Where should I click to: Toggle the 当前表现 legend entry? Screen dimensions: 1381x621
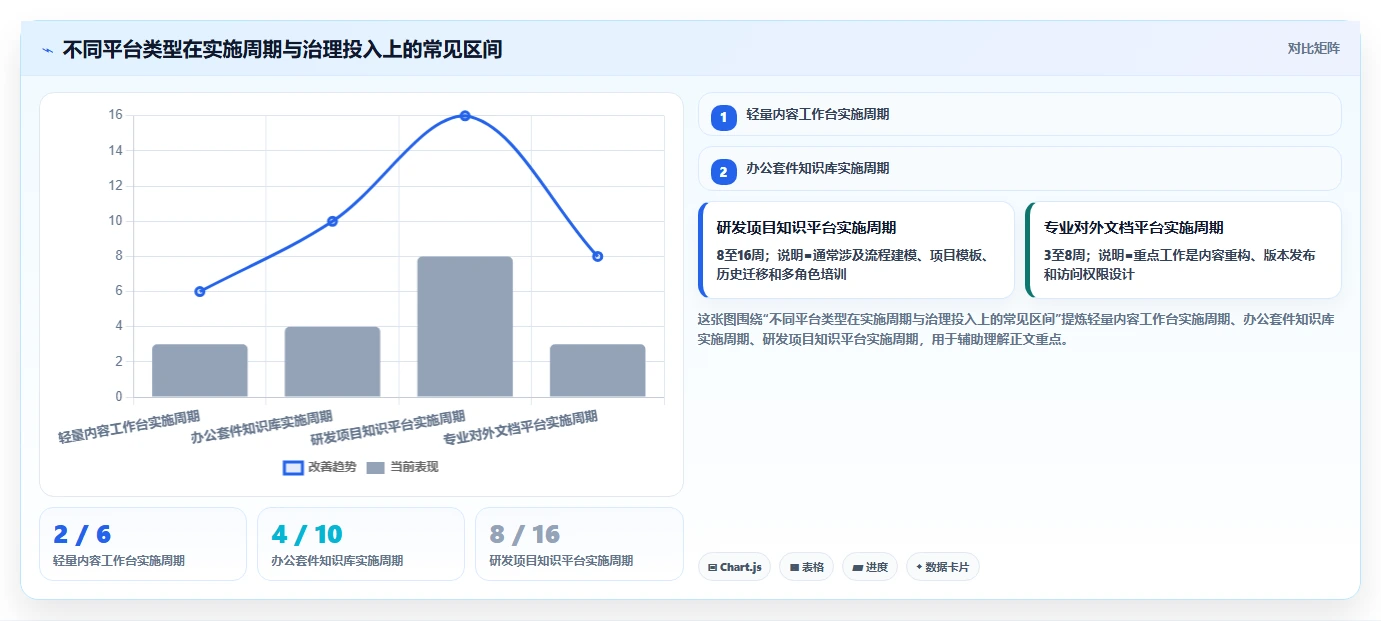point(402,467)
